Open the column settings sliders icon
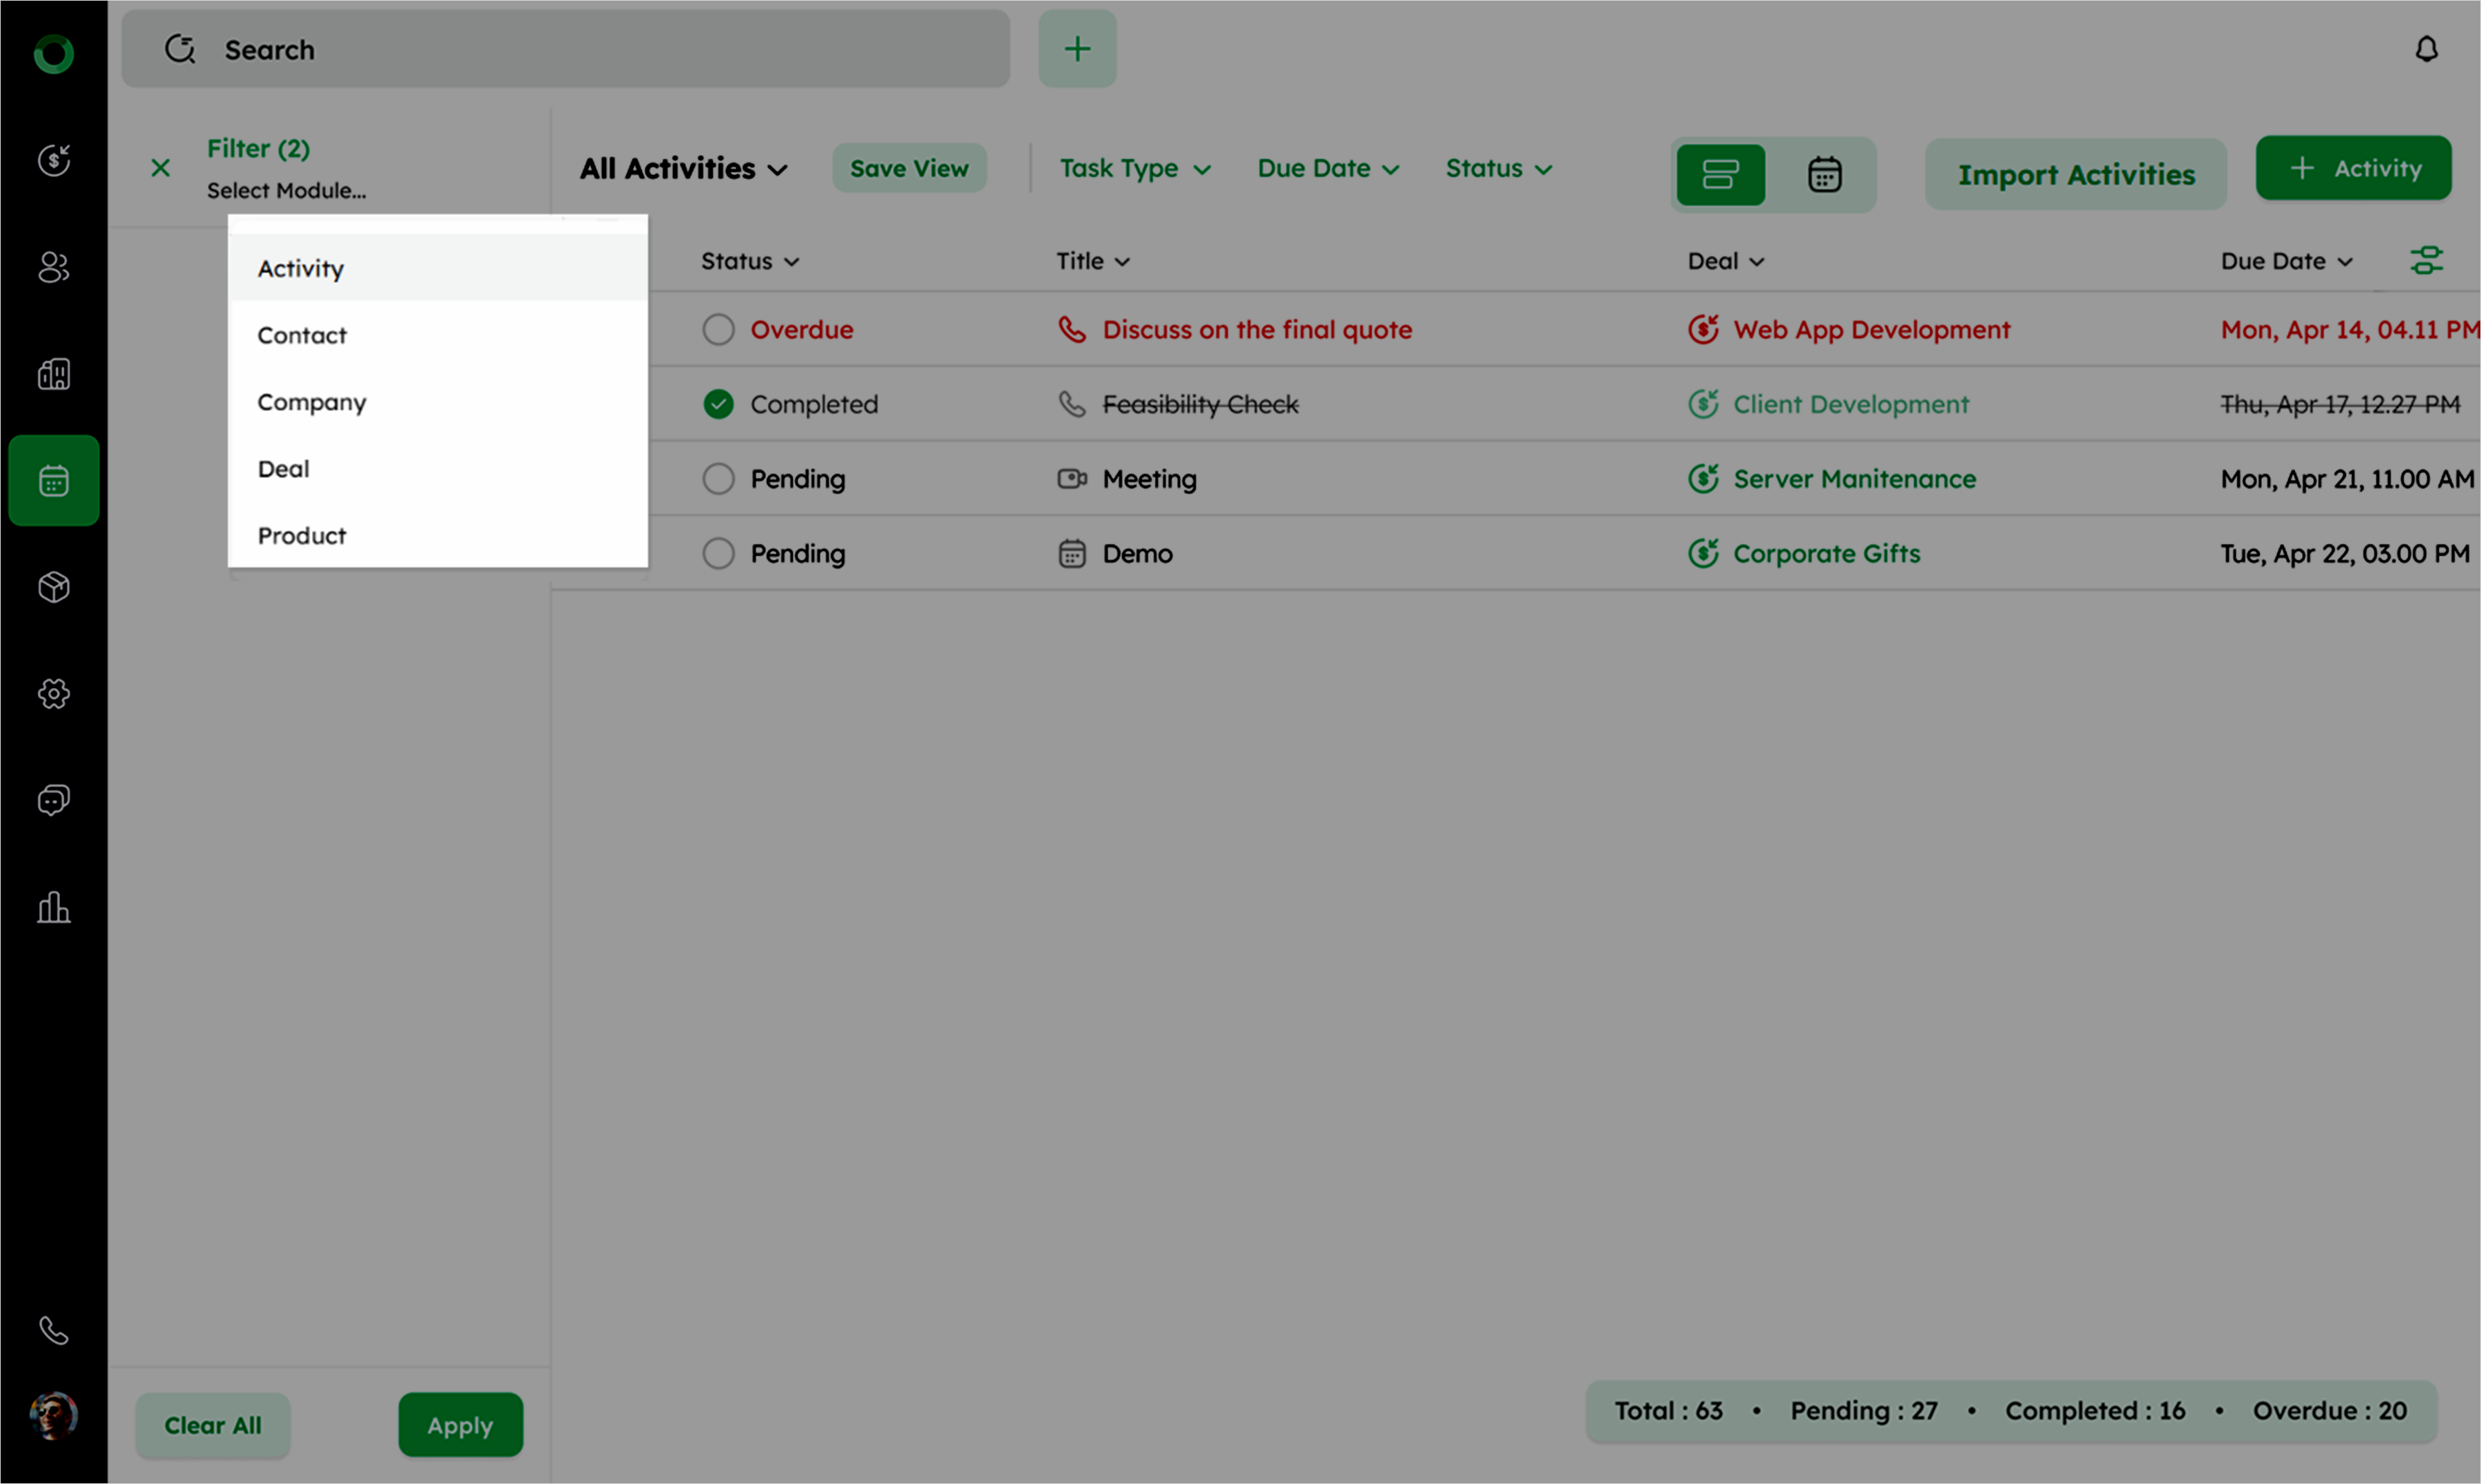Viewport: 2481px width, 1484px height. tap(2426, 261)
